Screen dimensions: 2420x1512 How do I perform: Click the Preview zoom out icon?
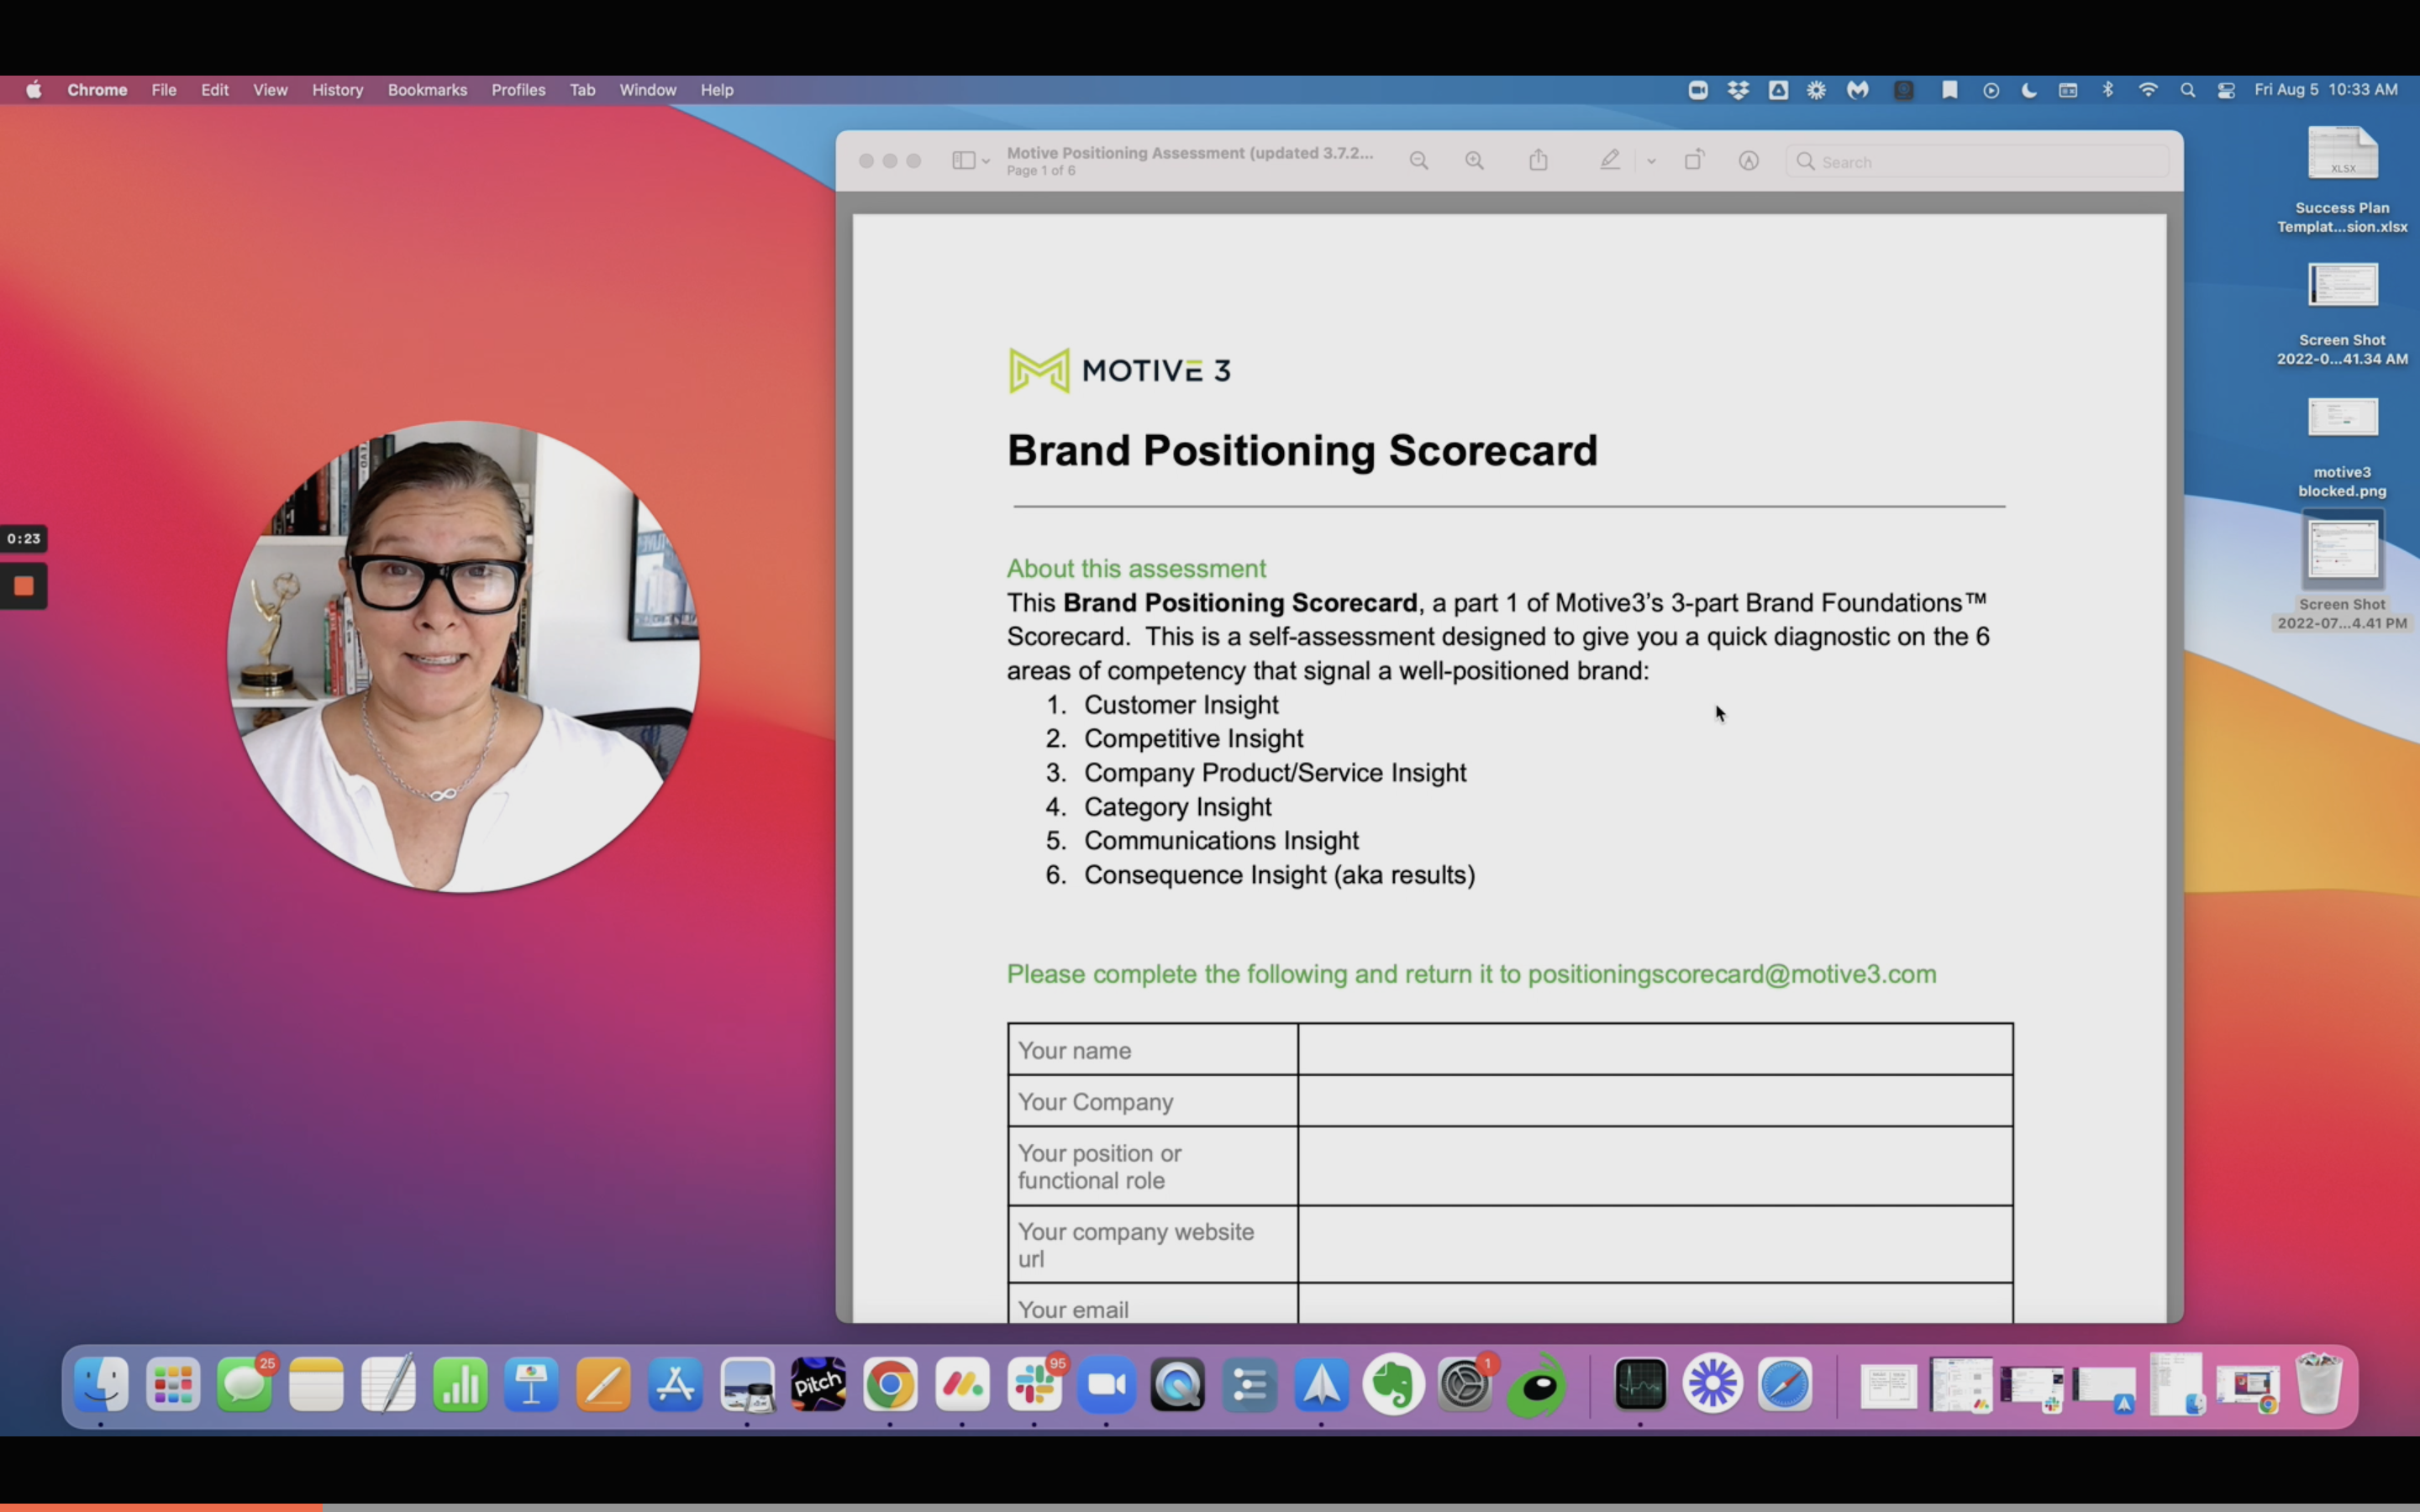[1418, 161]
